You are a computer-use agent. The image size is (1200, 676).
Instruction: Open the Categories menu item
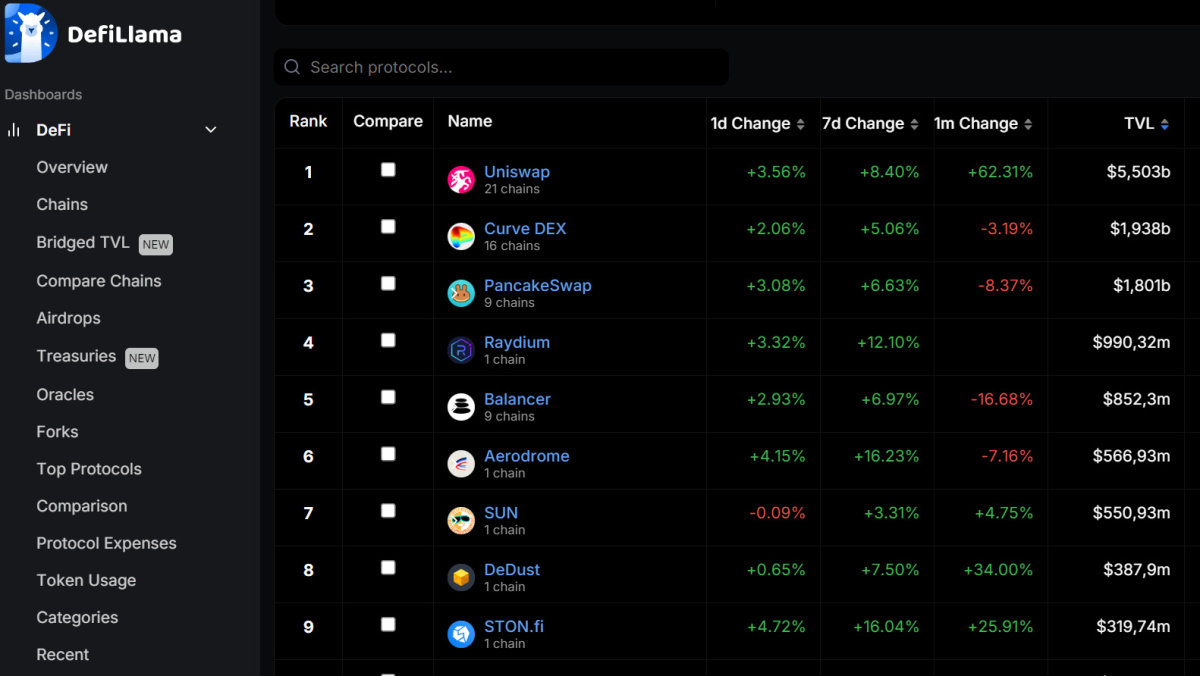77,617
